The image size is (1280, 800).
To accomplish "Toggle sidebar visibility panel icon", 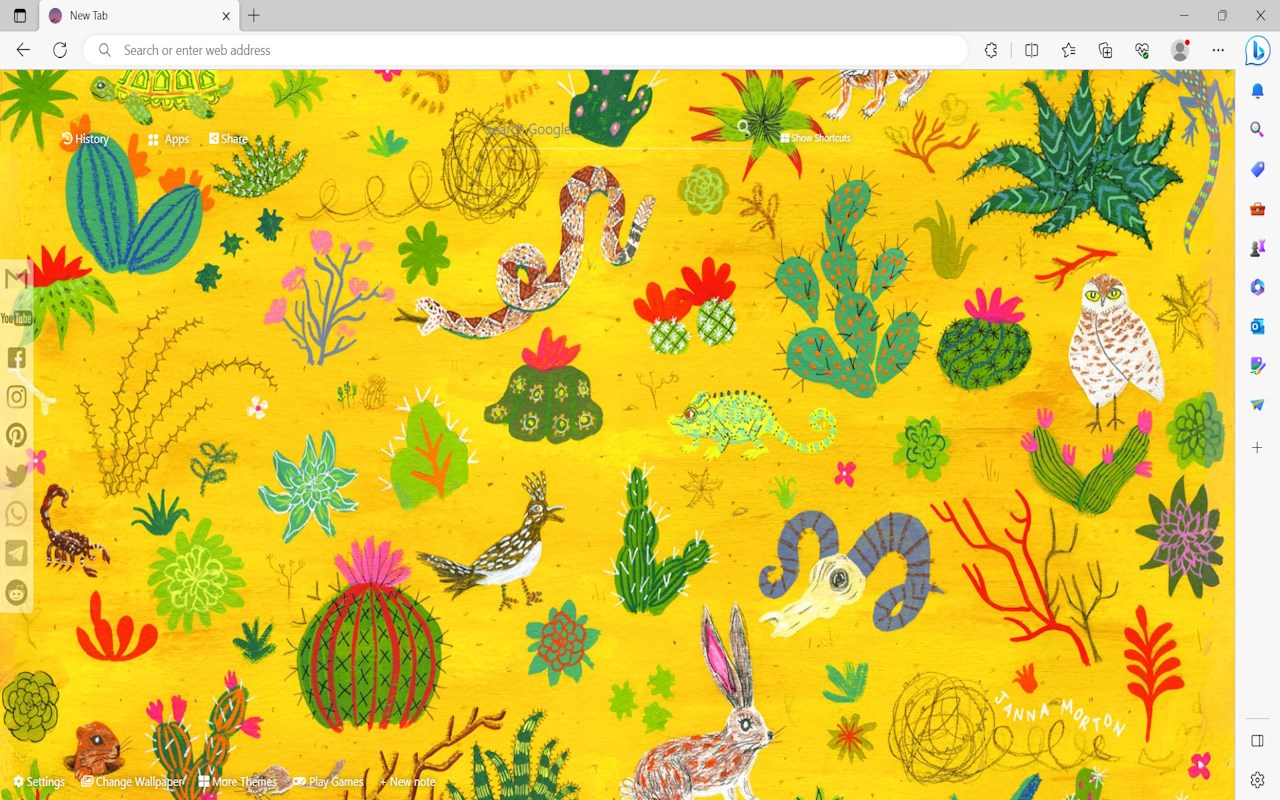I will click(x=1258, y=741).
